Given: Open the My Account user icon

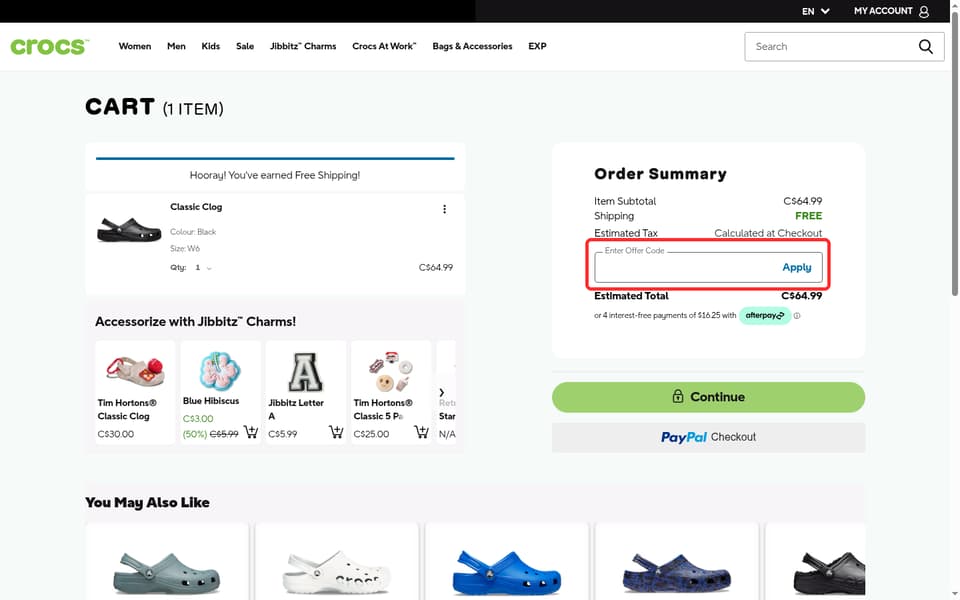Looking at the screenshot, I should tap(924, 11).
